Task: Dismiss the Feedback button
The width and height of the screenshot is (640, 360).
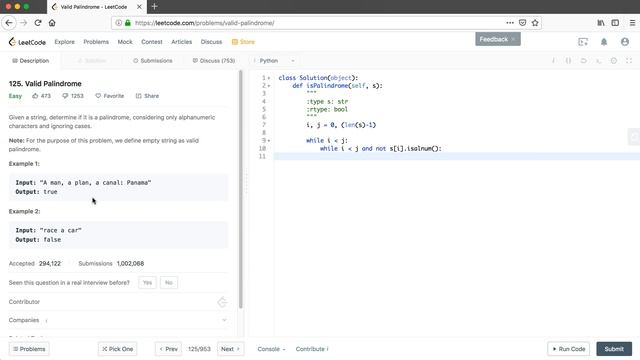Action: coord(513,39)
